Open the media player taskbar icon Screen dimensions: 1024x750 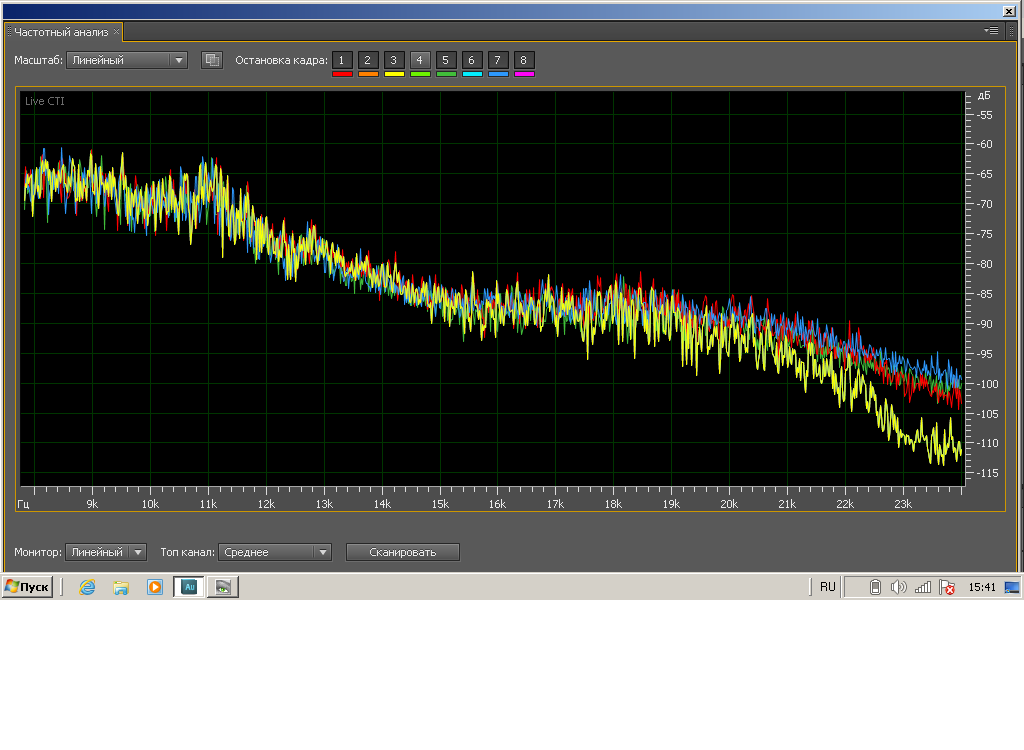click(155, 587)
